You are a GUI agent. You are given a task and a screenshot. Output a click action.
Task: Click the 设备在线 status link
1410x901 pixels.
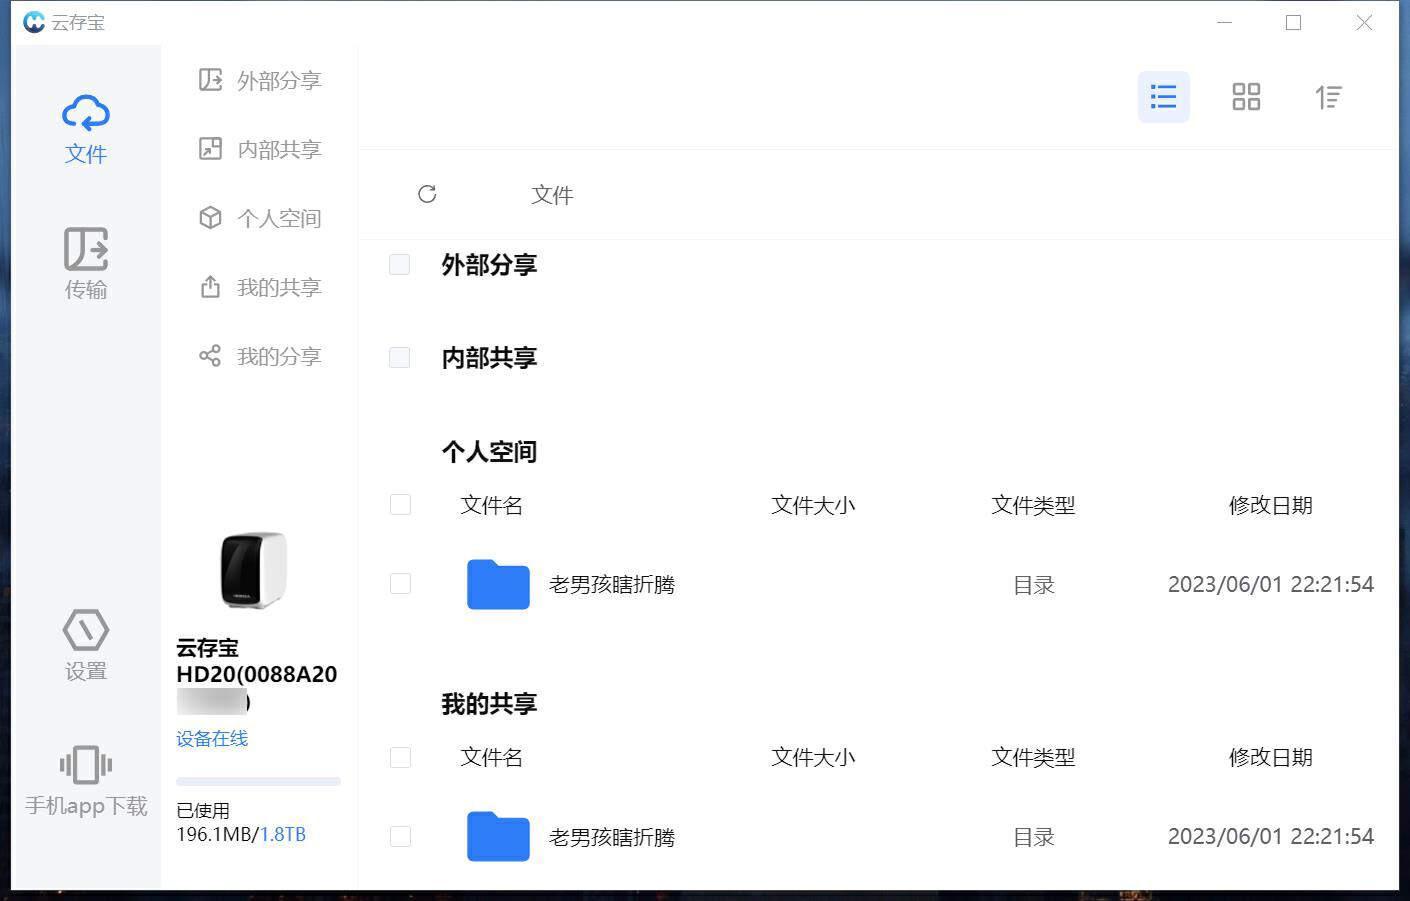(x=212, y=738)
